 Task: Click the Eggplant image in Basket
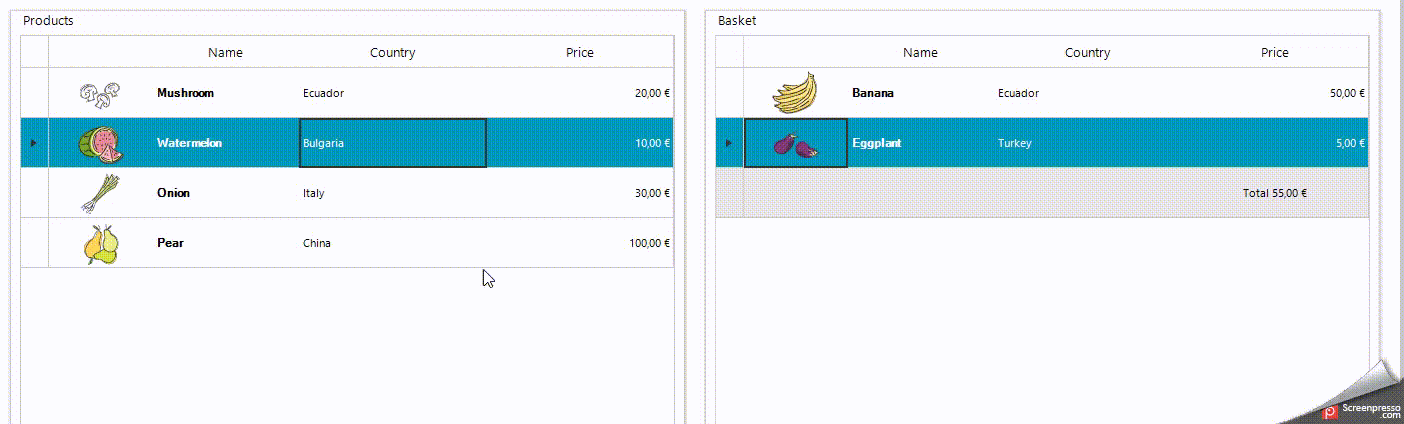click(795, 144)
